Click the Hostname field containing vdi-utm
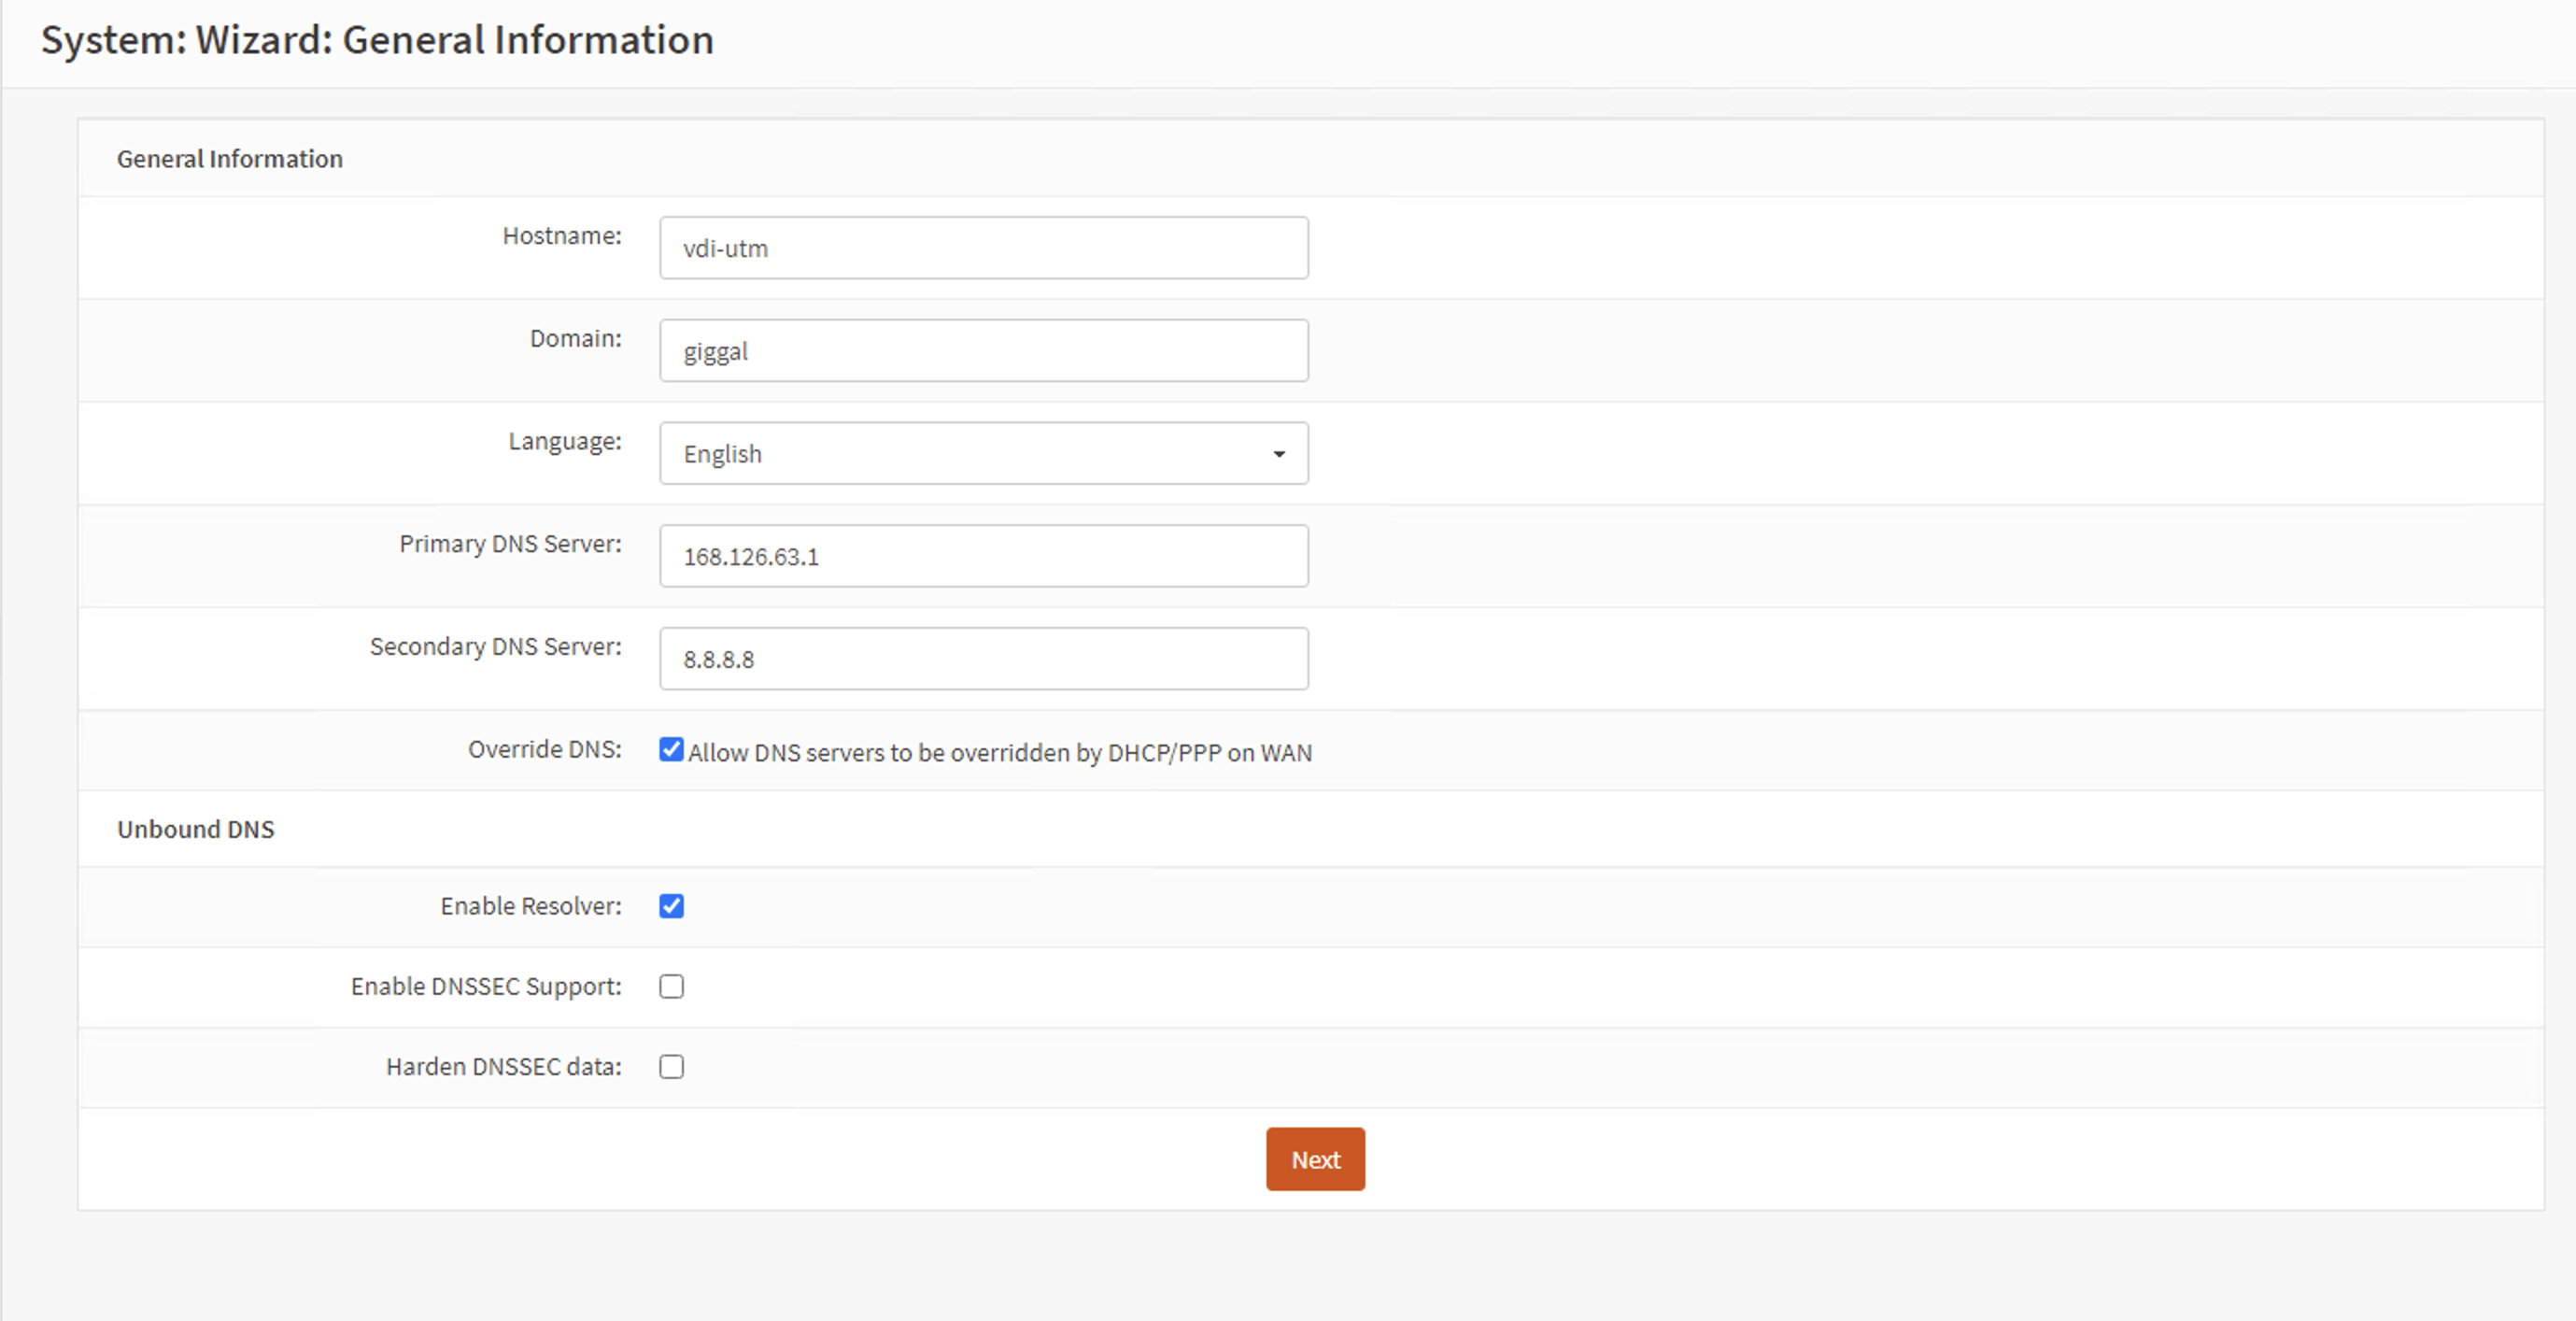Screen dimensions: 2576x1321 pyautogui.click(x=983, y=248)
